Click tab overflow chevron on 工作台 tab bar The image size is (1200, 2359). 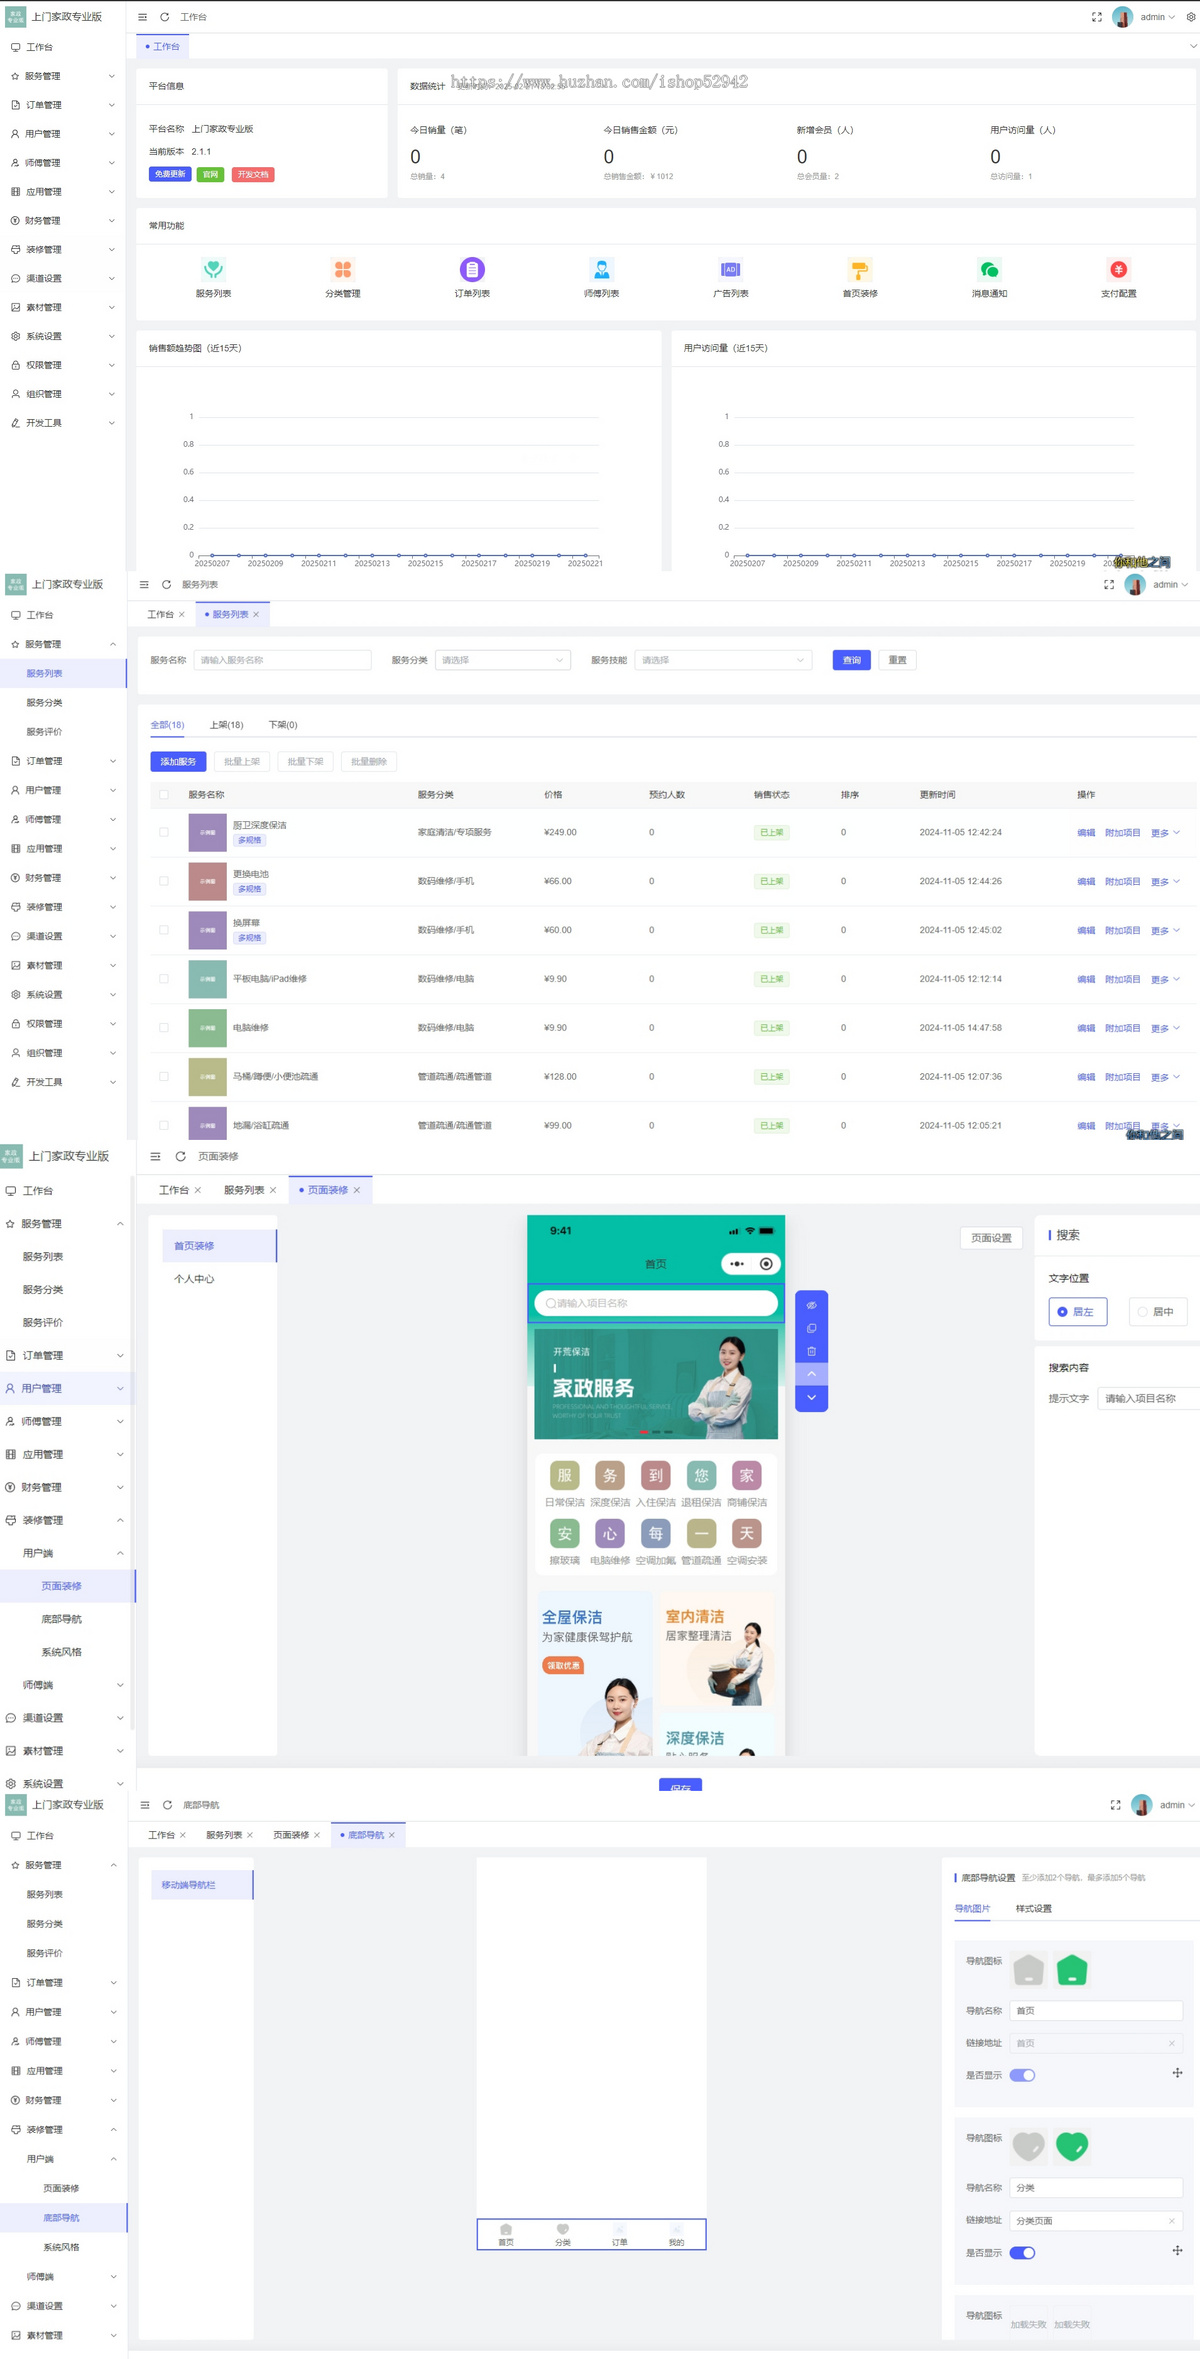point(1192,47)
